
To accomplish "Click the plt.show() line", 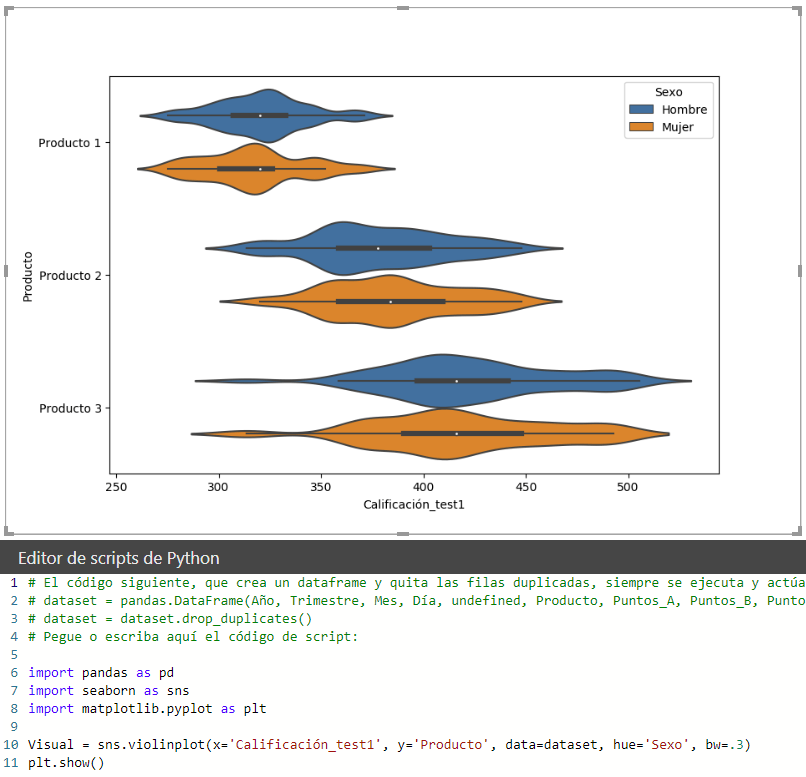I will (x=66, y=763).
